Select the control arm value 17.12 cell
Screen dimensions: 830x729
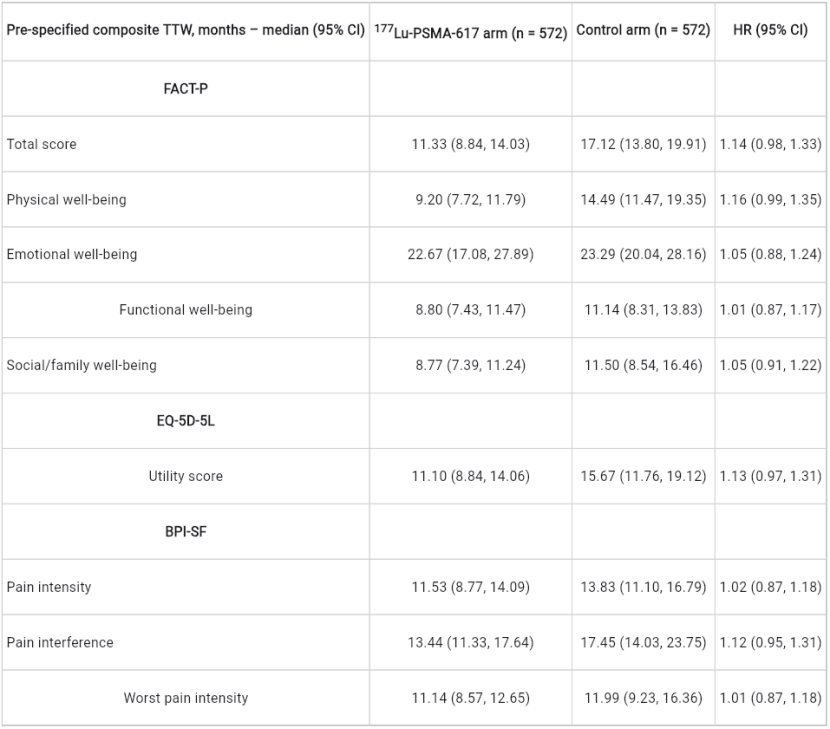tap(643, 144)
